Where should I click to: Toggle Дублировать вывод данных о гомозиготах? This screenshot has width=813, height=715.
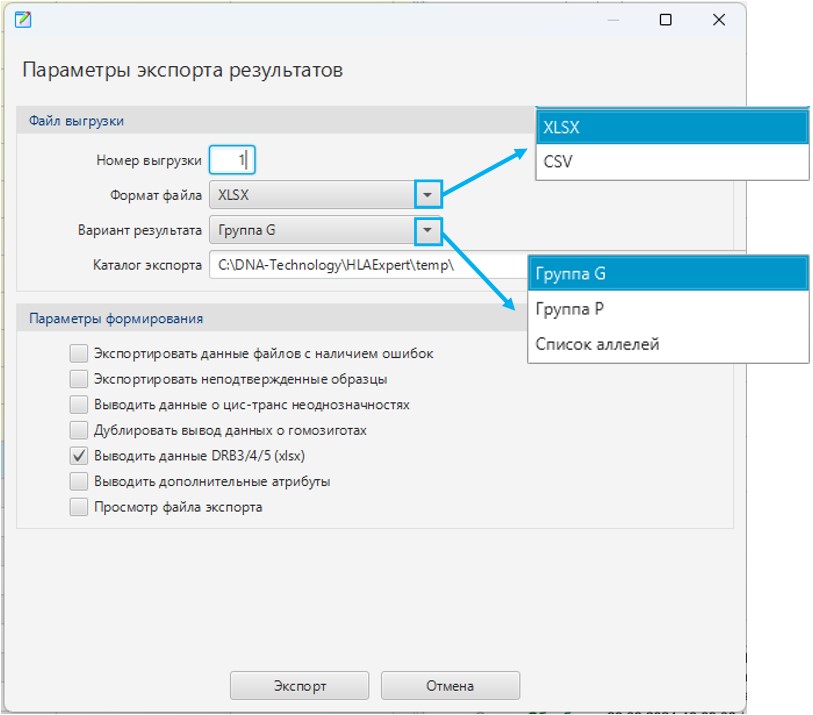pos(79,430)
